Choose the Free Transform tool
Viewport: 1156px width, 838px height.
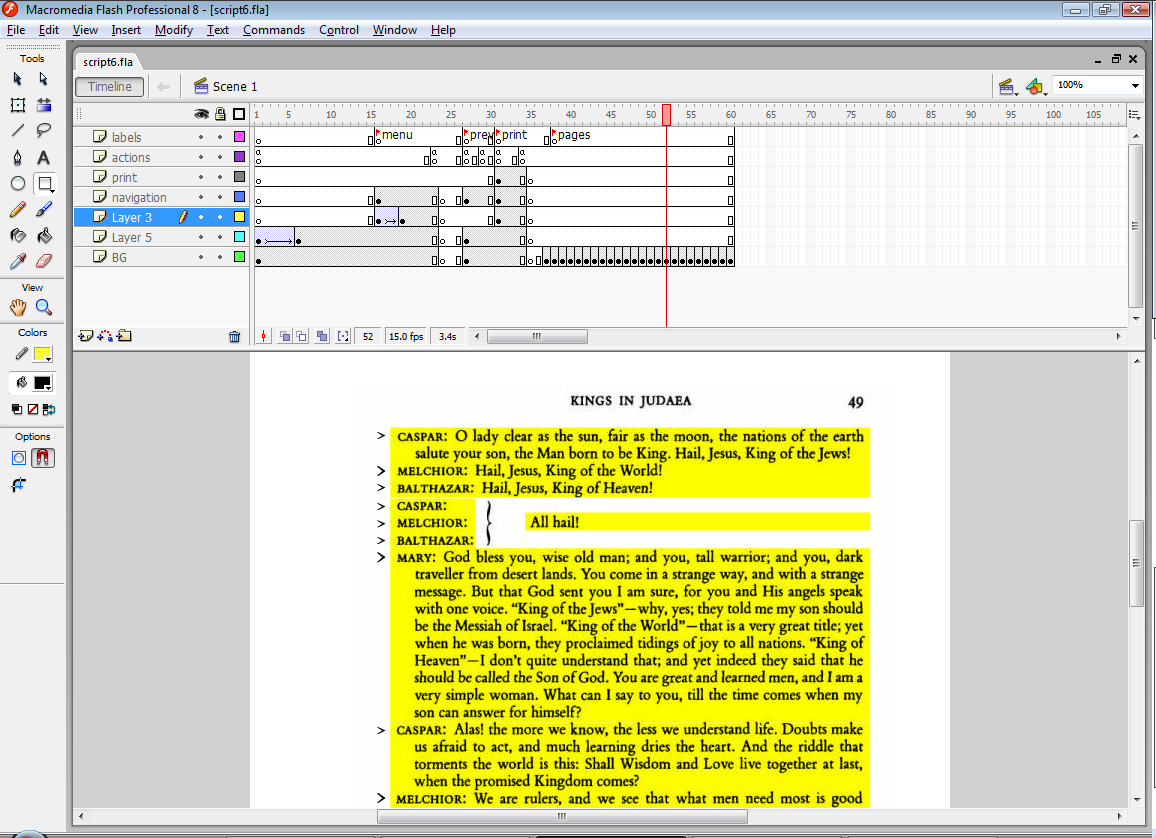pyautogui.click(x=18, y=105)
